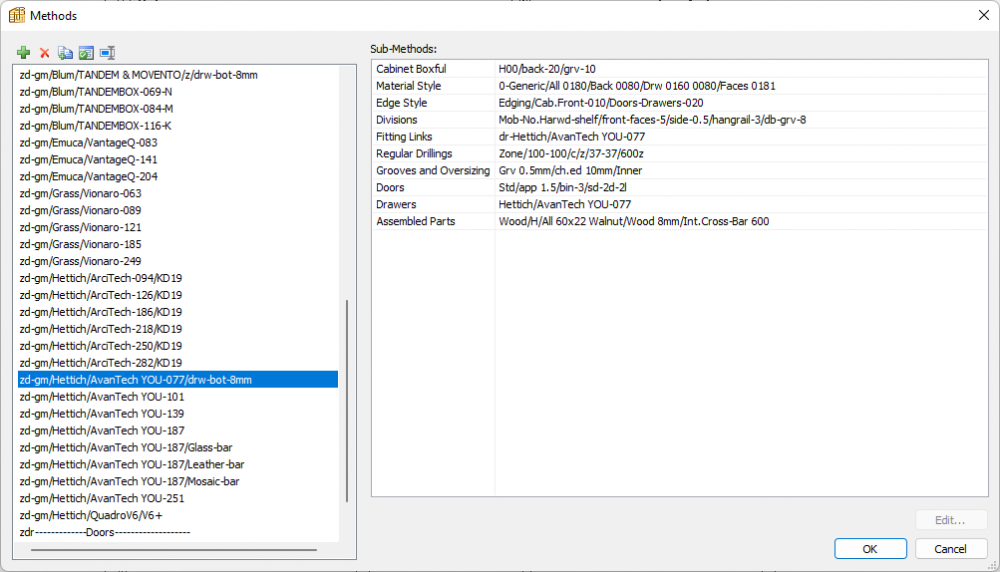Screen dimensions: 1000x572
Task: Close the Methods dialog window
Action: pos(983,15)
